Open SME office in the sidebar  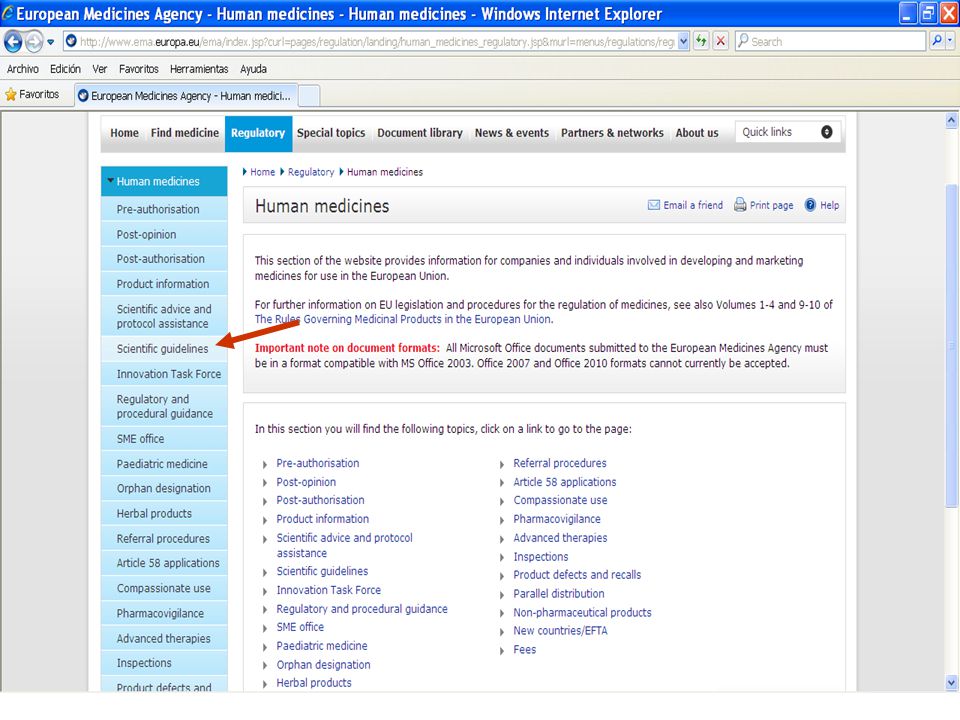(x=164, y=439)
